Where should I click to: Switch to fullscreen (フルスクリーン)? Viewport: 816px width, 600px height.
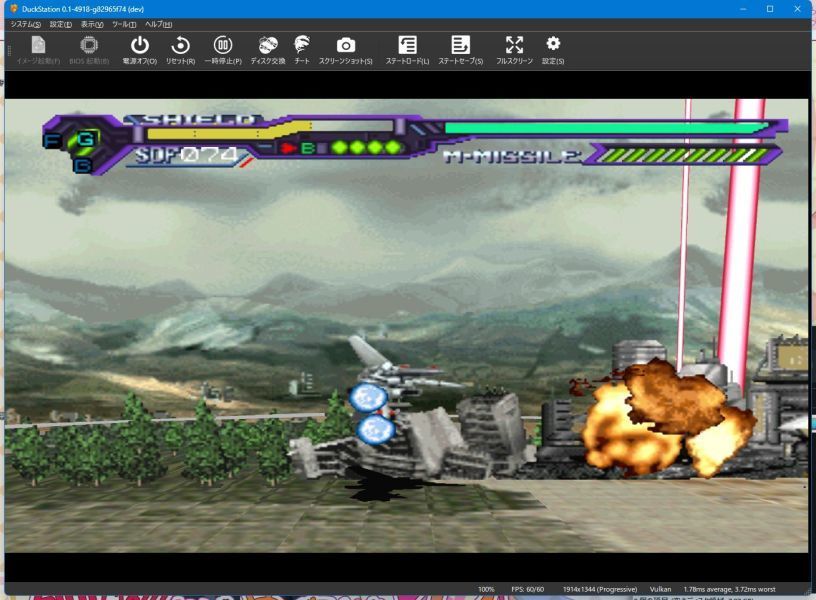point(514,50)
